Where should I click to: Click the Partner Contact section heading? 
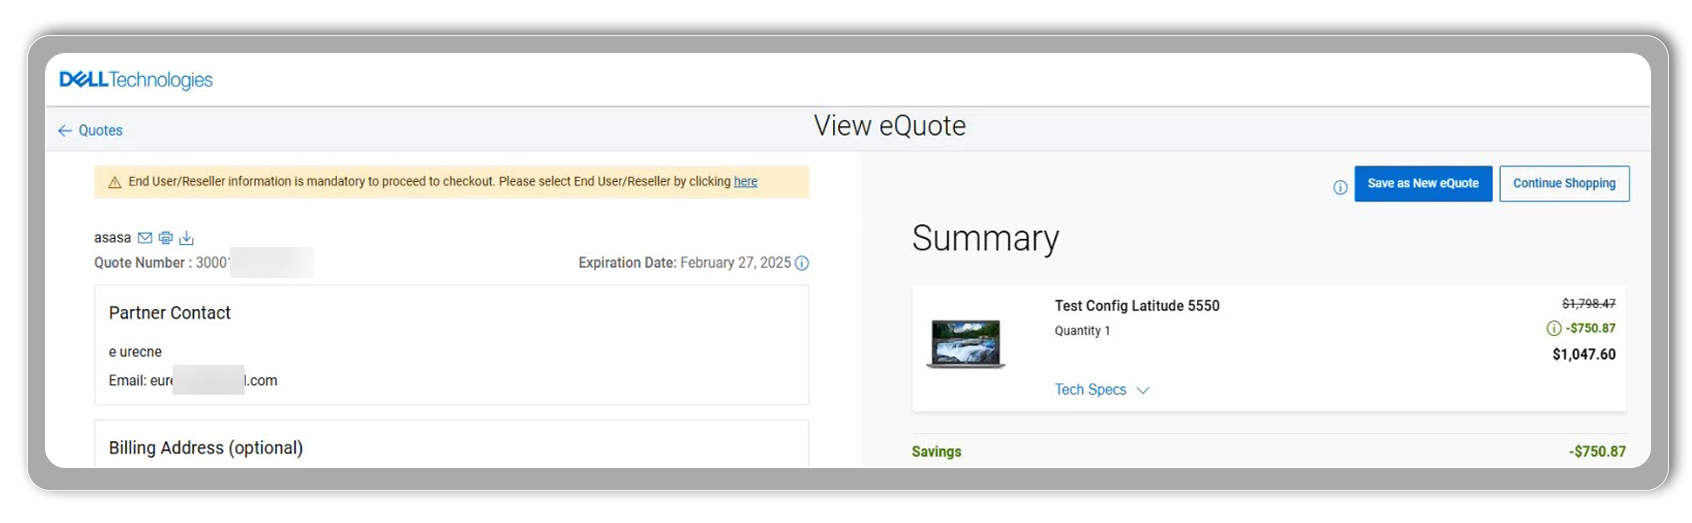(169, 313)
